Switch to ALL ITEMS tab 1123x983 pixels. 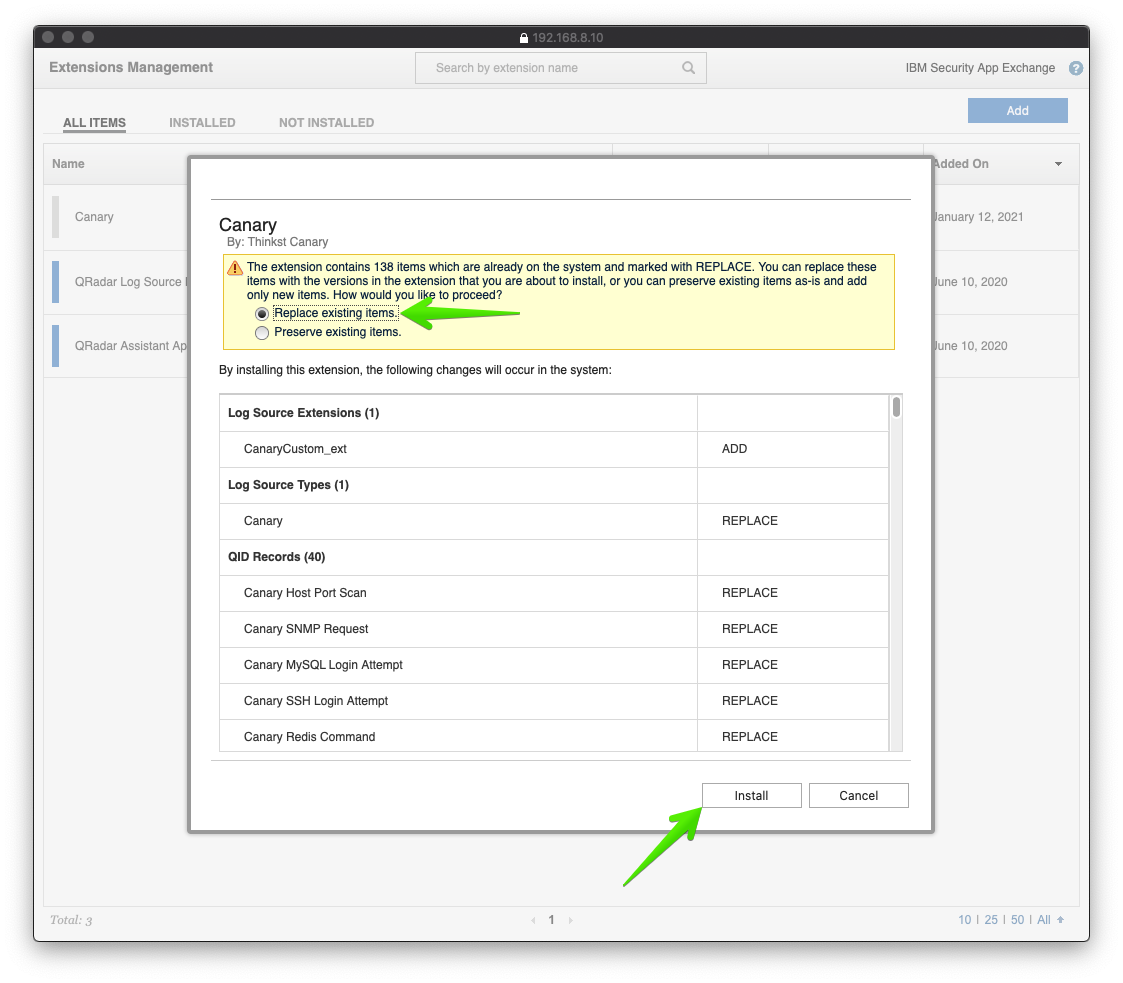[x=95, y=122]
